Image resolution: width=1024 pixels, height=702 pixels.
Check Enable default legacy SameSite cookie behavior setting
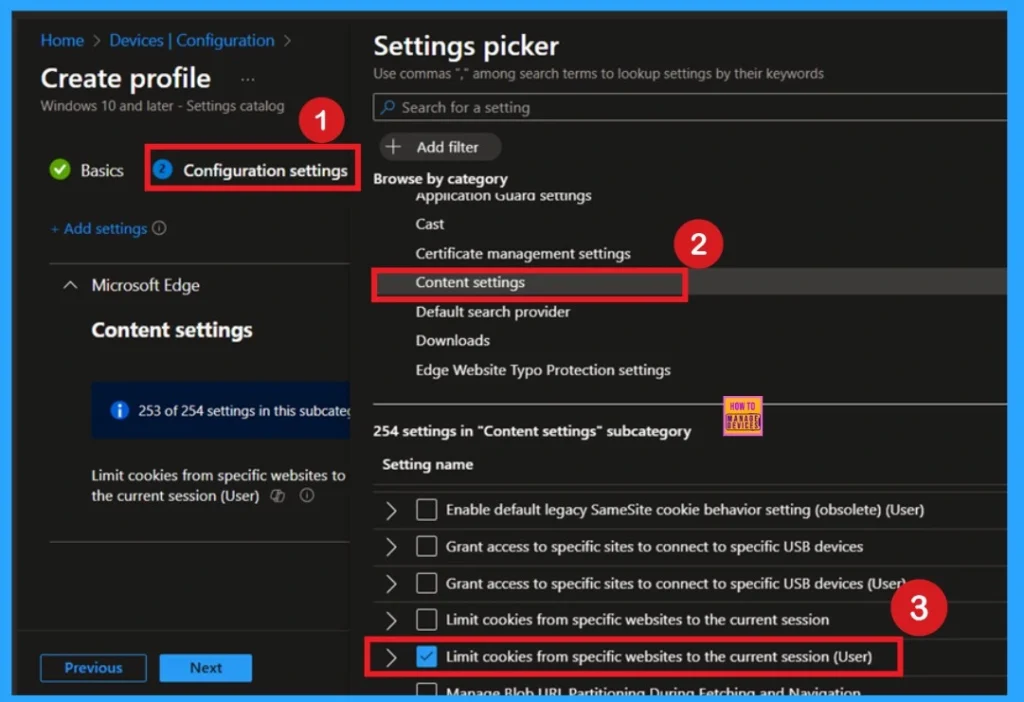426,509
